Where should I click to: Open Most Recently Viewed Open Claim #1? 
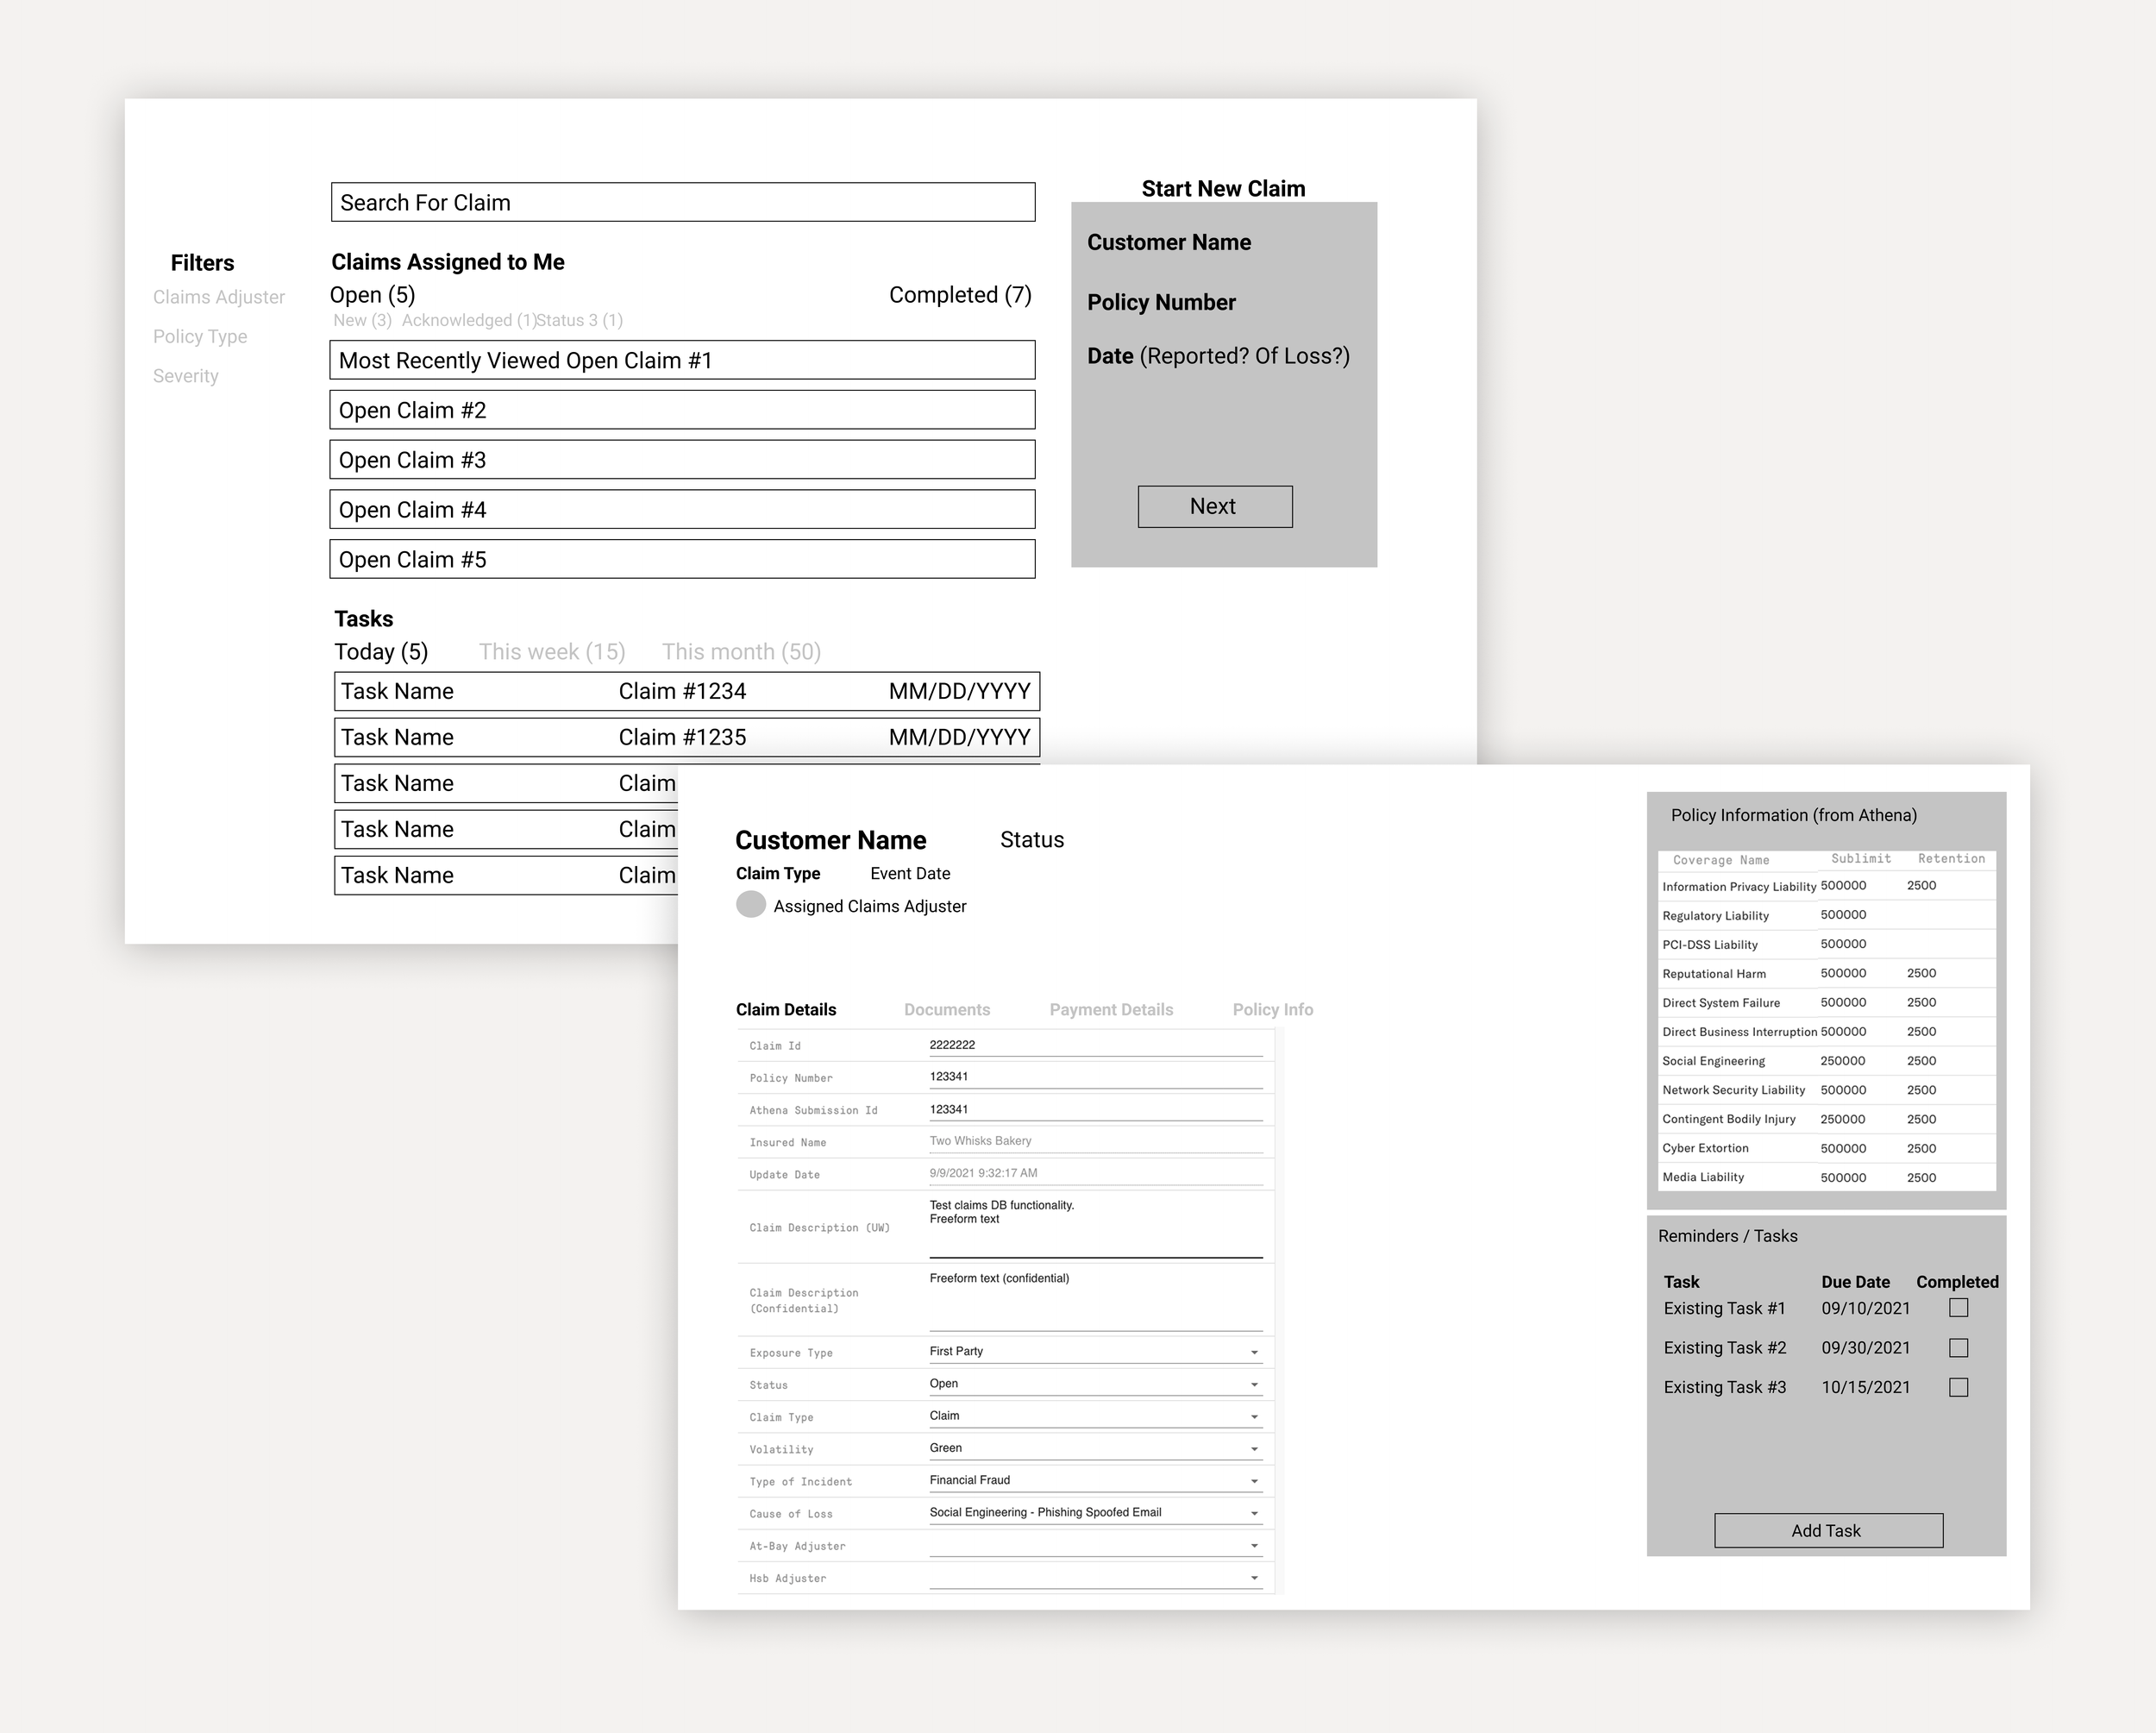(x=682, y=360)
